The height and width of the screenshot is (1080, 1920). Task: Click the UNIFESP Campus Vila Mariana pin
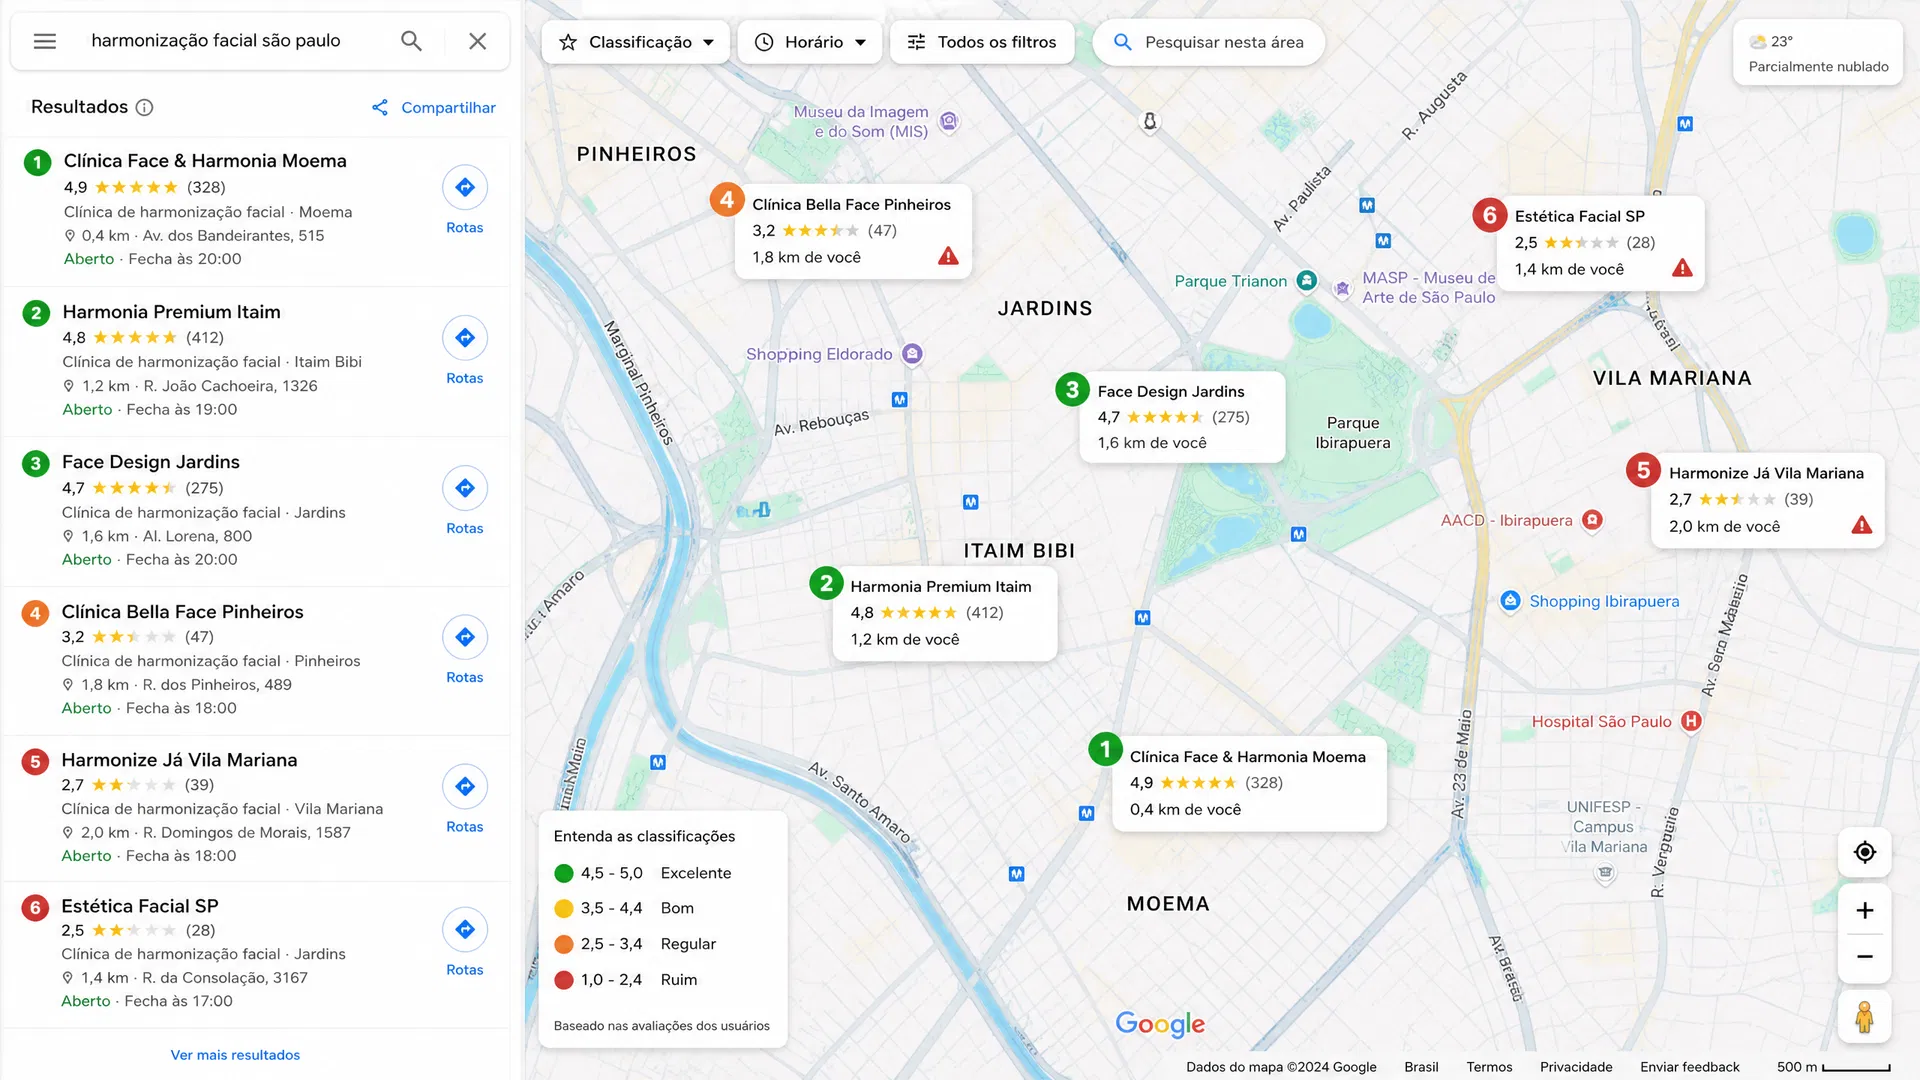point(1605,873)
